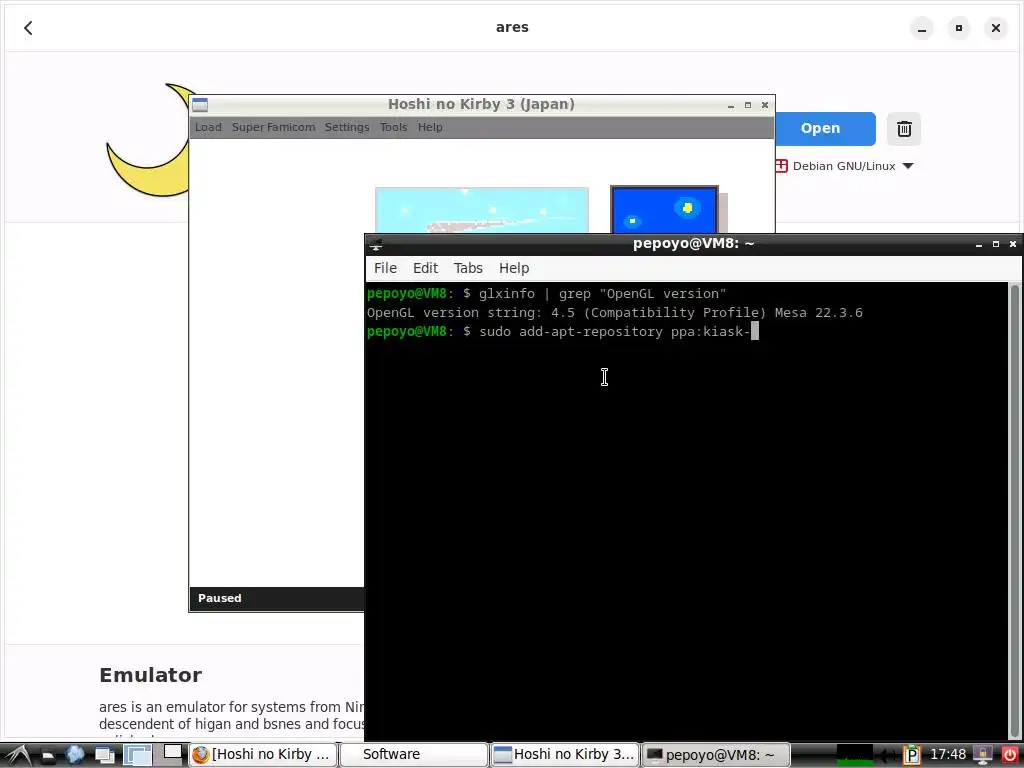
Task: Open the Help menu in the emulator window
Action: tap(430, 127)
